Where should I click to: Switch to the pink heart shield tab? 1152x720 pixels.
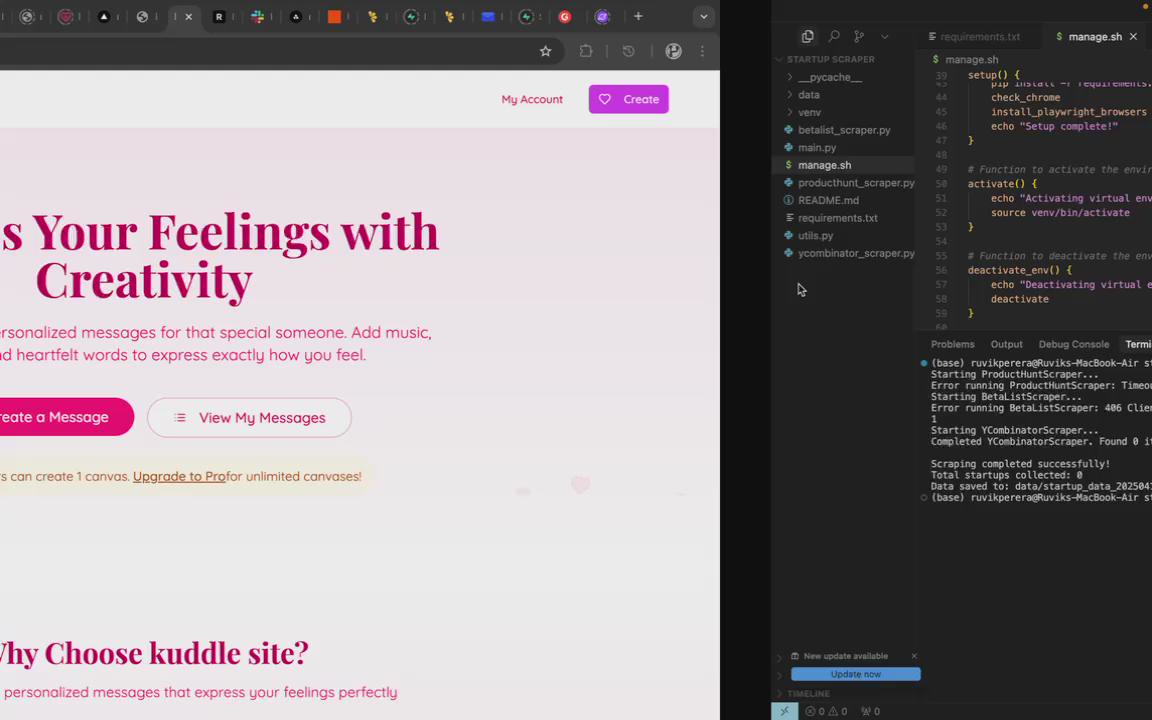pos(65,16)
